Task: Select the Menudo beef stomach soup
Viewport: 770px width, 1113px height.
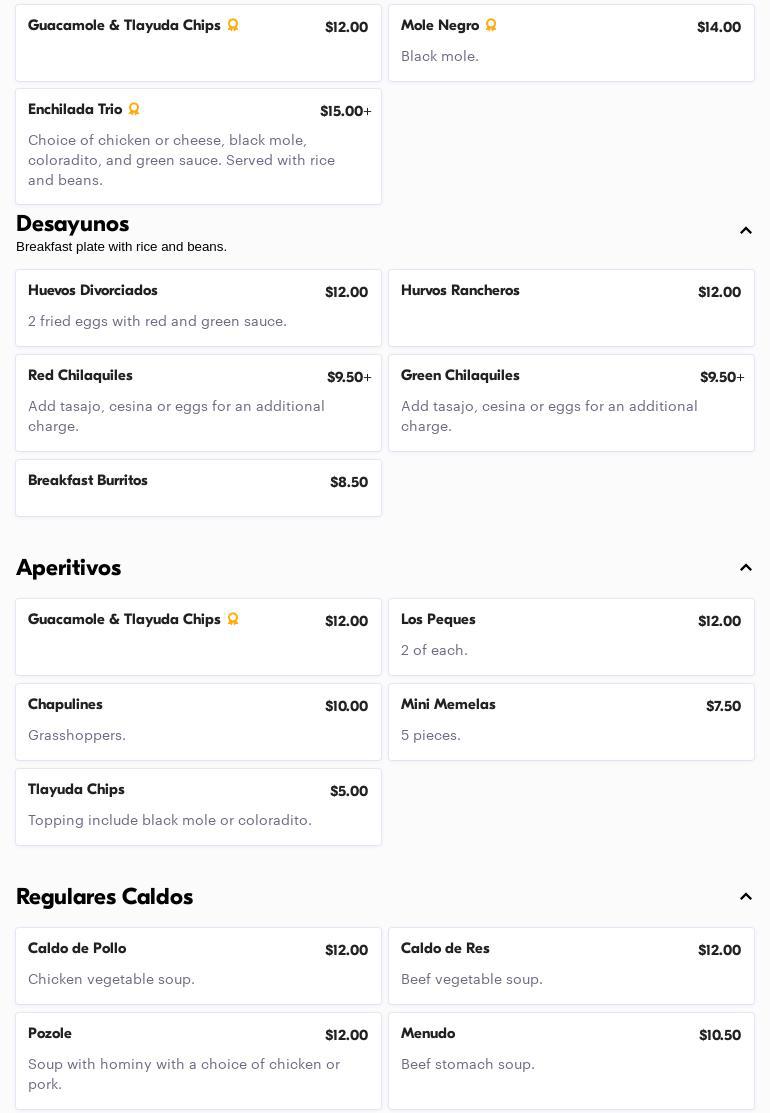Action: click(x=571, y=1060)
